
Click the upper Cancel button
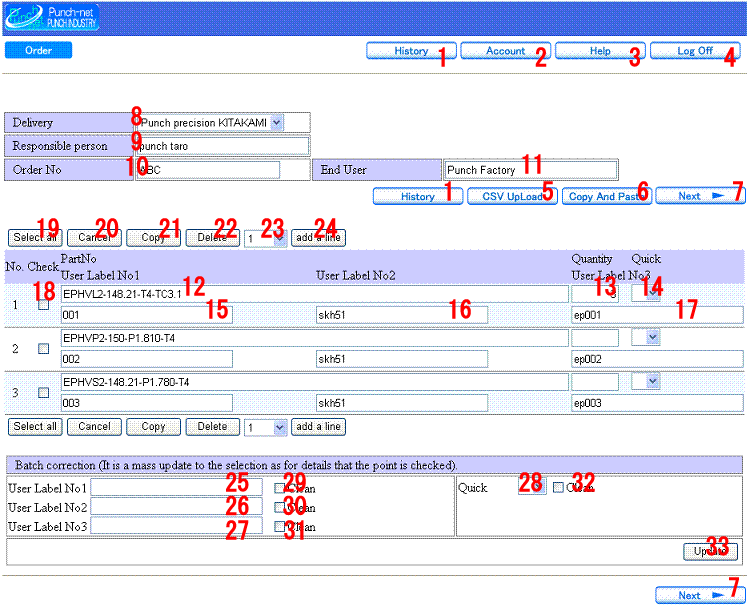coord(94,237)
